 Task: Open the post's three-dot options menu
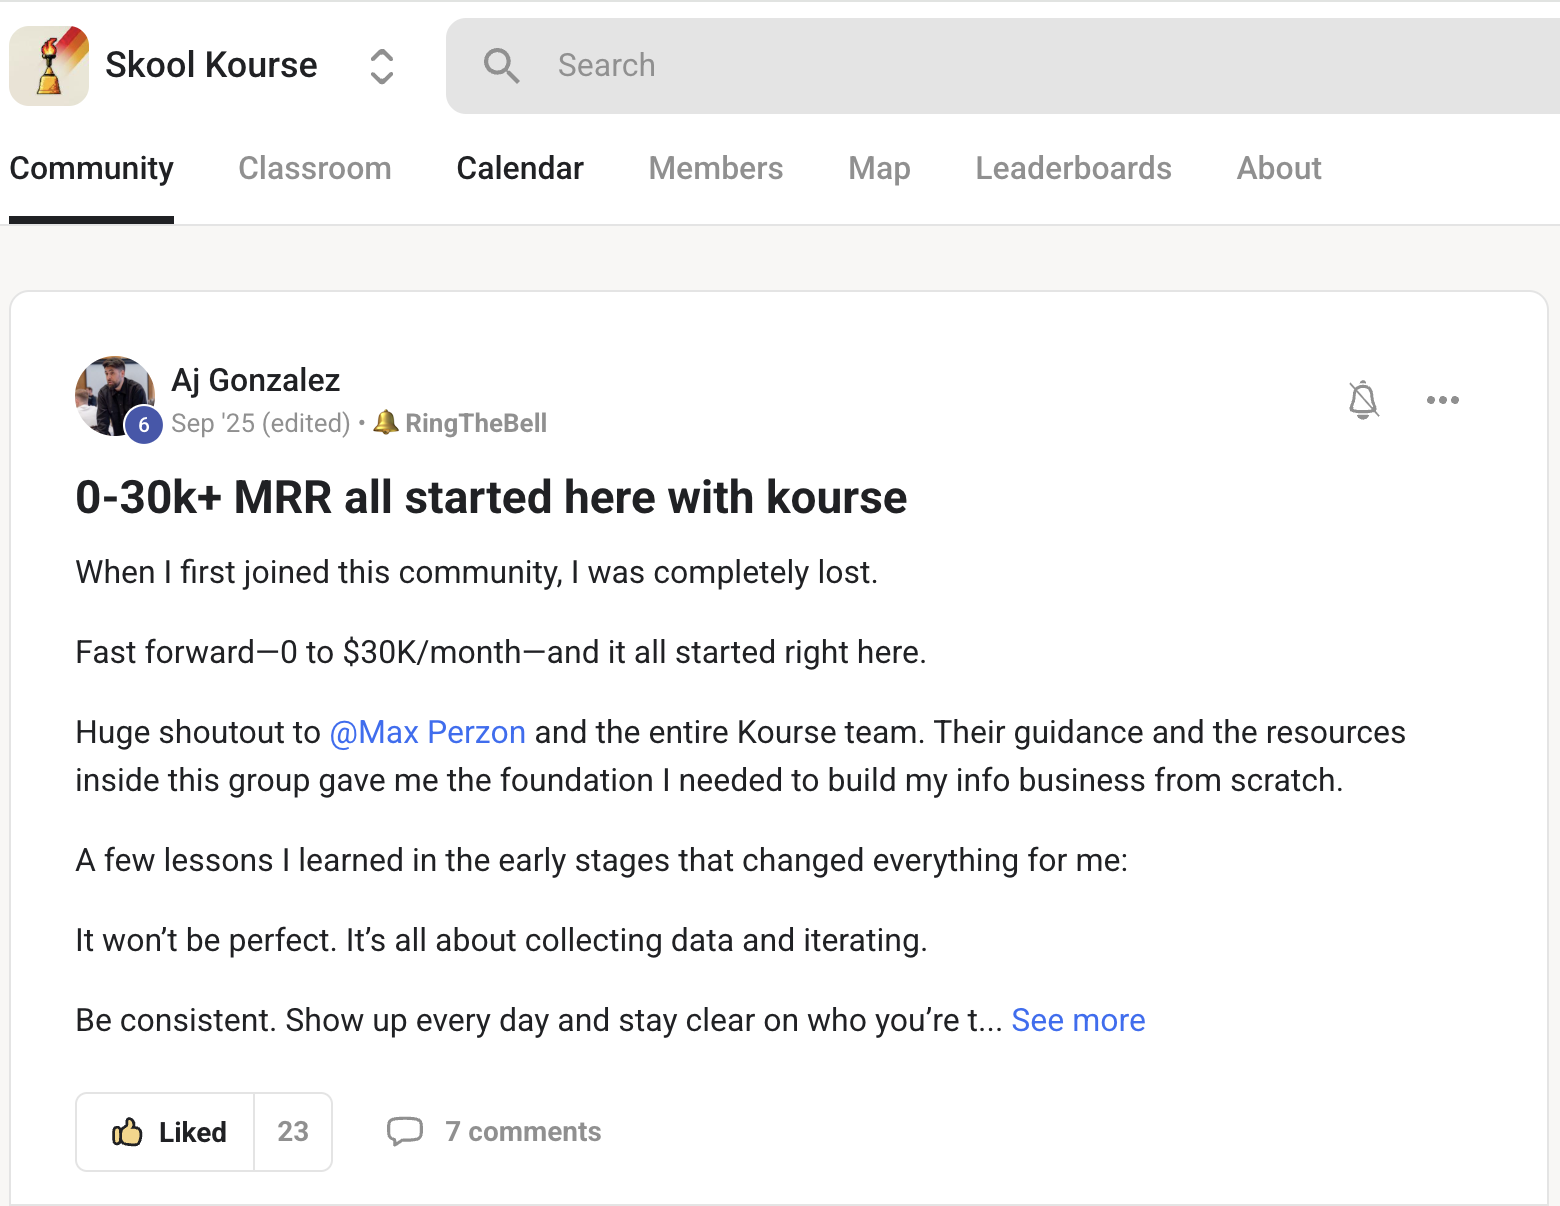(x=1443, y=400)
